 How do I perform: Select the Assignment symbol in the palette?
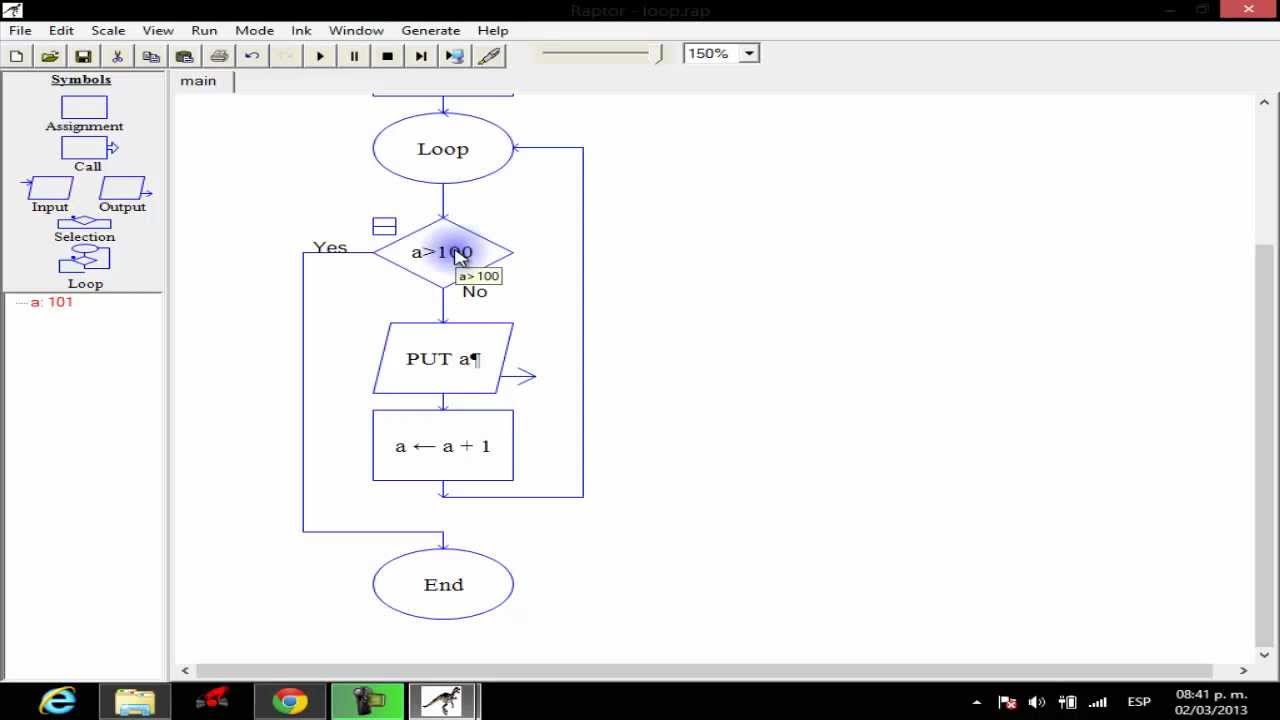tap(84, 108)
